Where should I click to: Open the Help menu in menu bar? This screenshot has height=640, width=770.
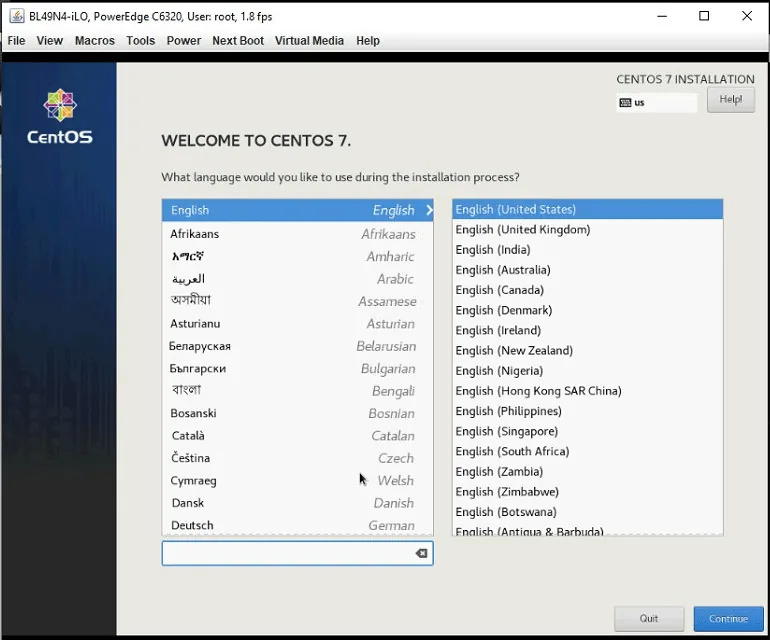pos(368,41)
